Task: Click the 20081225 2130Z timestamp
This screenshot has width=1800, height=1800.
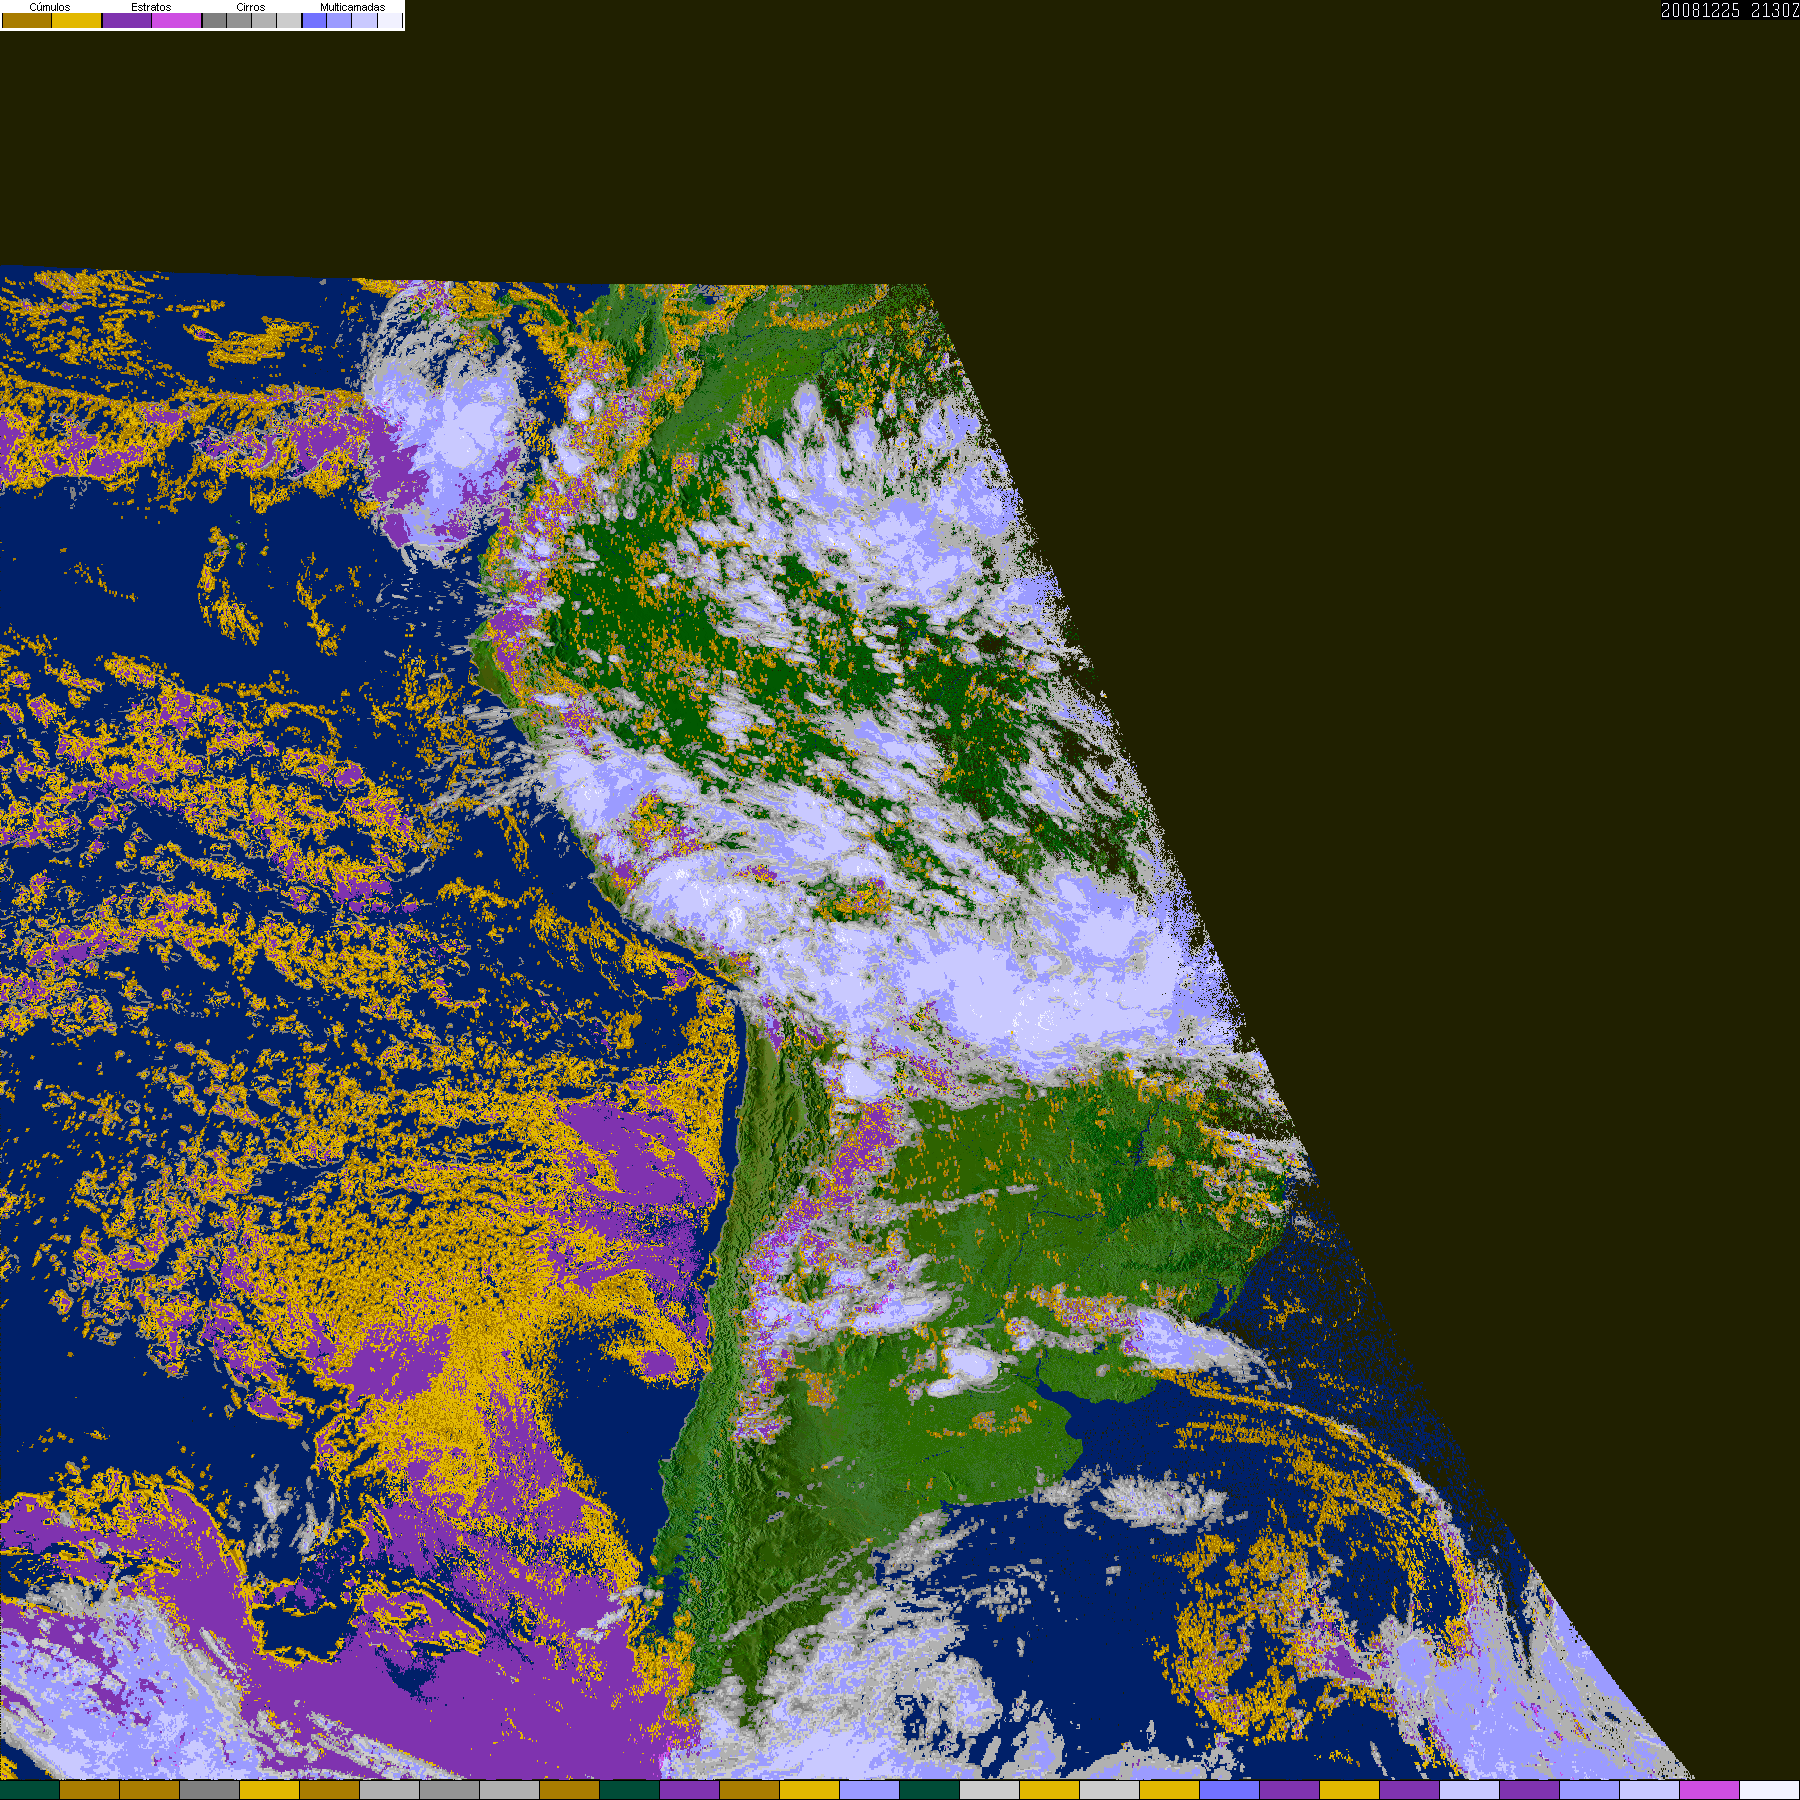Action: [x=1730, y=10]
